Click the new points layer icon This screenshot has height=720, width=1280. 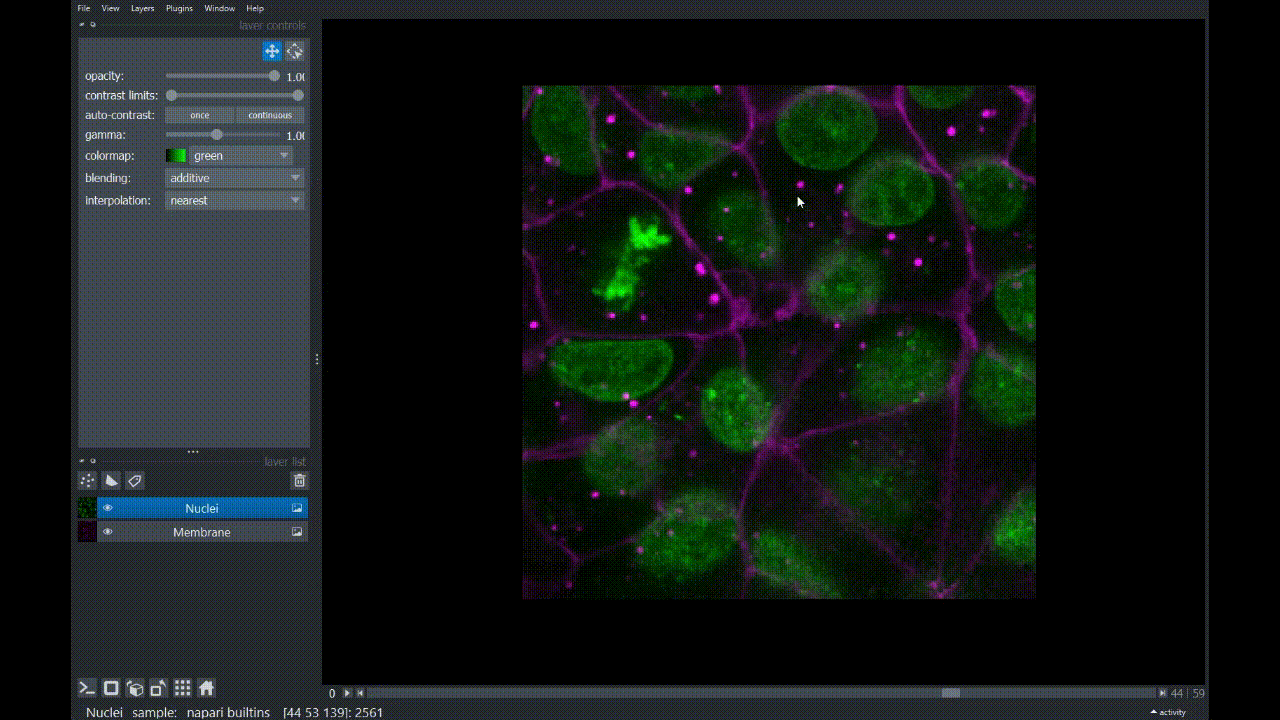click(88, 481)
